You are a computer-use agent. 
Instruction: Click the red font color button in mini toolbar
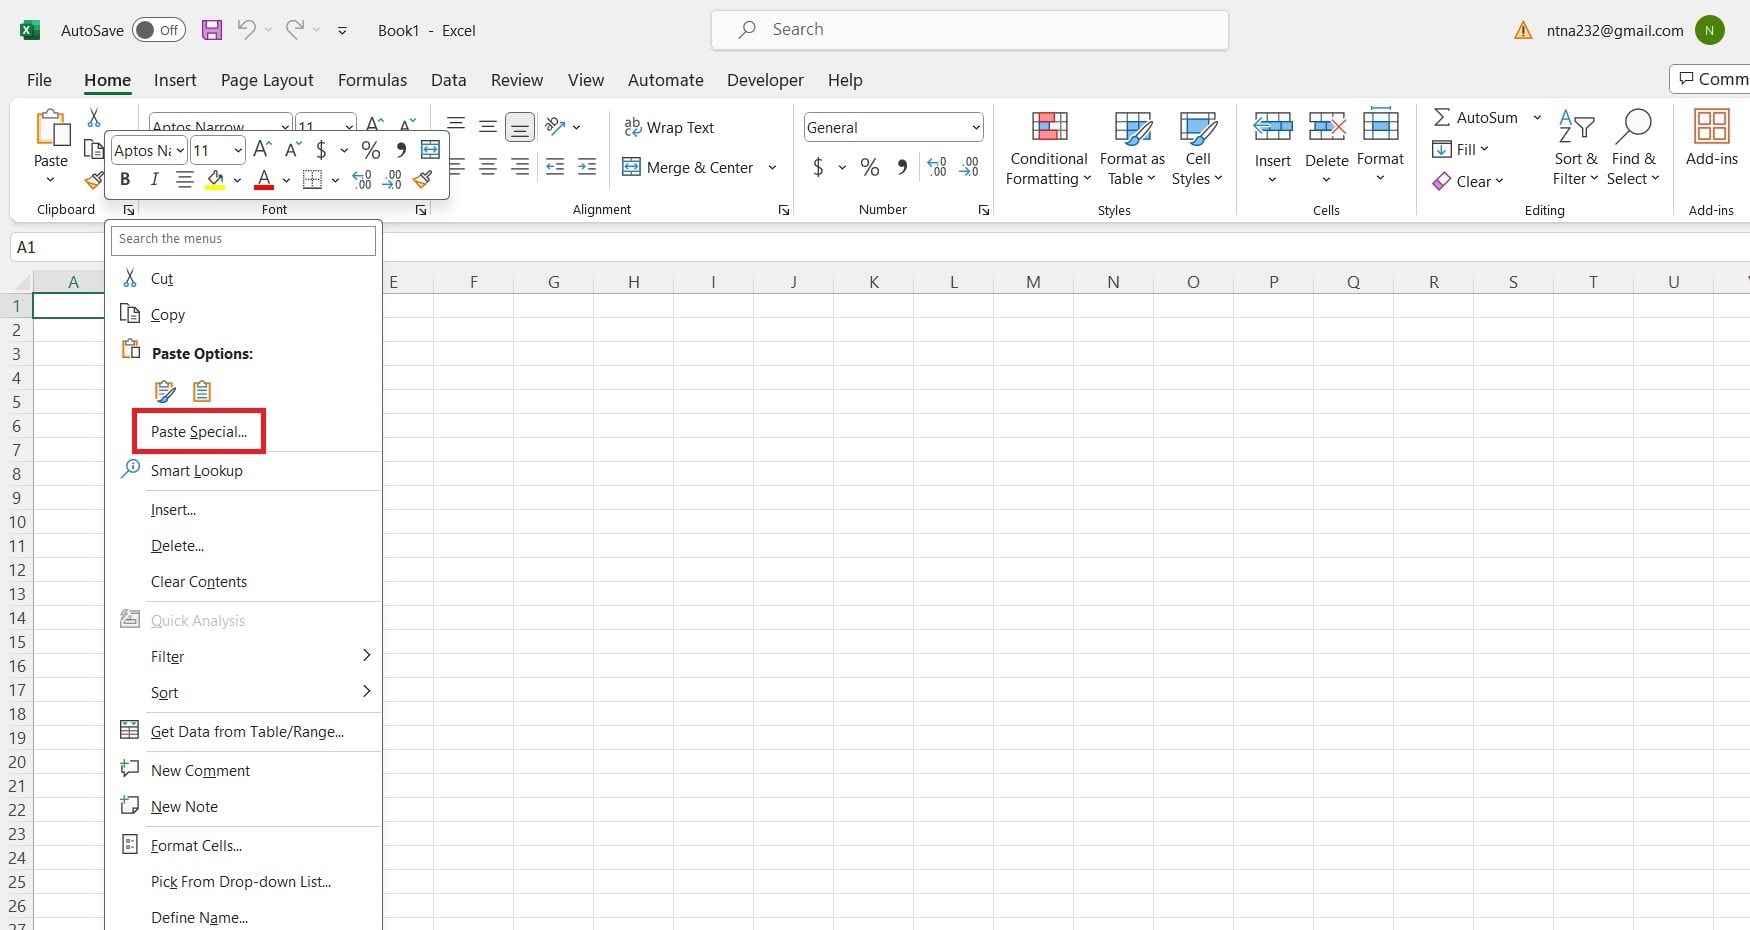[x=264, y=180]
